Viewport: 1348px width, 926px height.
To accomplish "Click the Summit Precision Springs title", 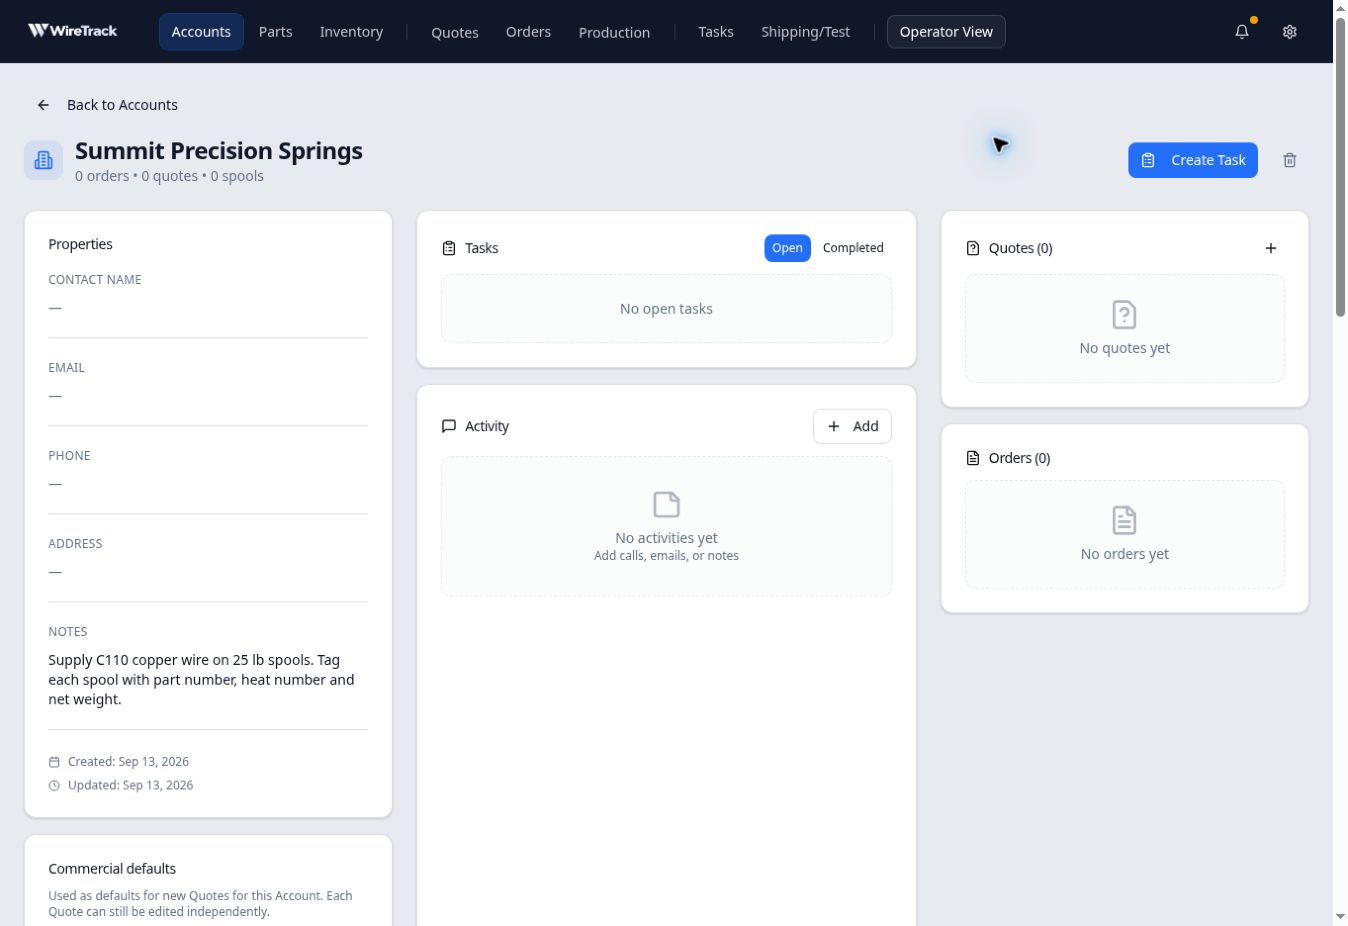I will (219, 151).
